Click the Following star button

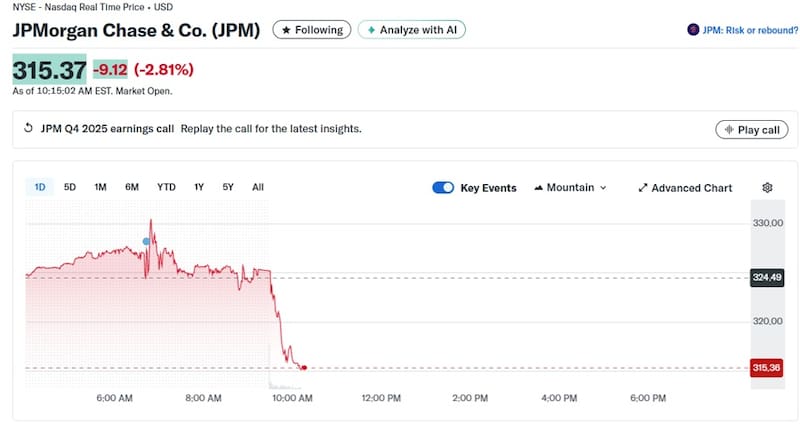(x=311, y=30)
